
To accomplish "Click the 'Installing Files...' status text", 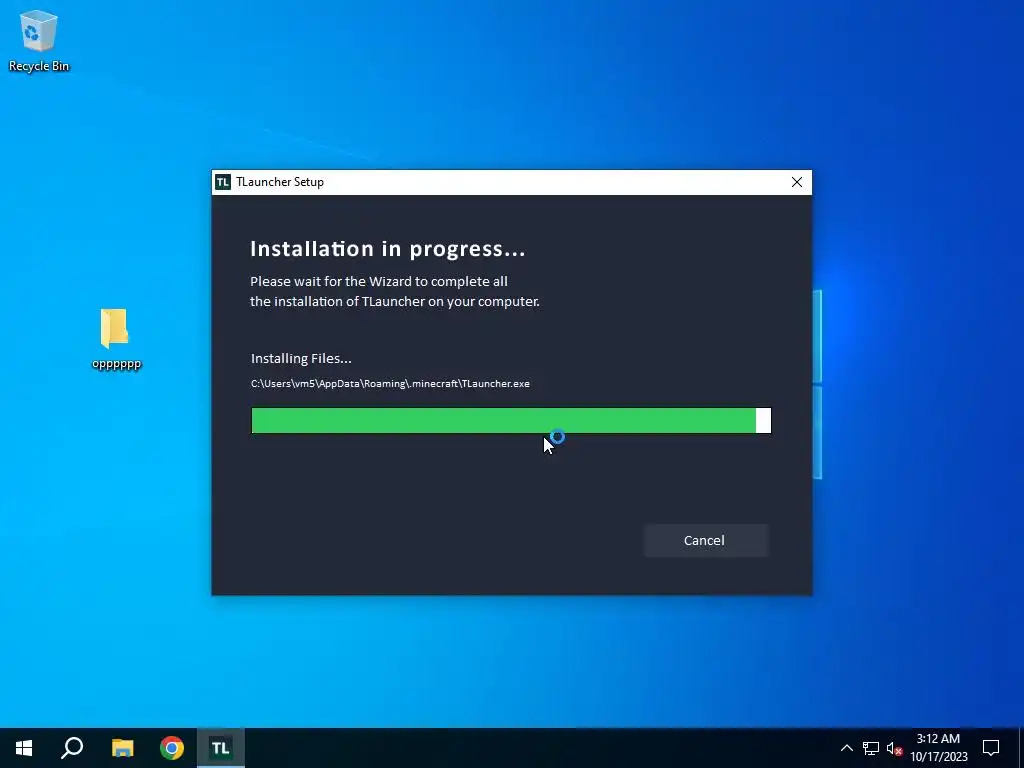I will [301, 359].
